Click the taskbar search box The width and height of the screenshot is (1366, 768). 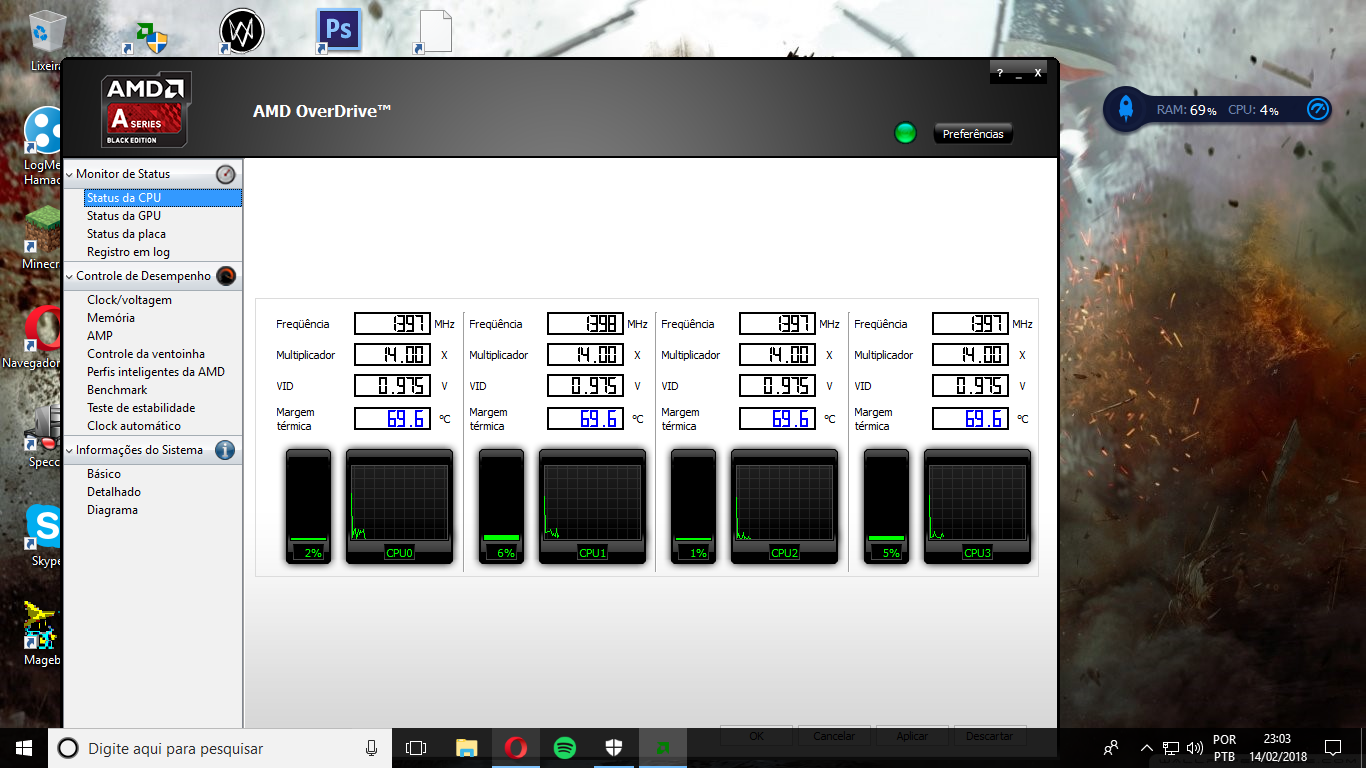220,748
